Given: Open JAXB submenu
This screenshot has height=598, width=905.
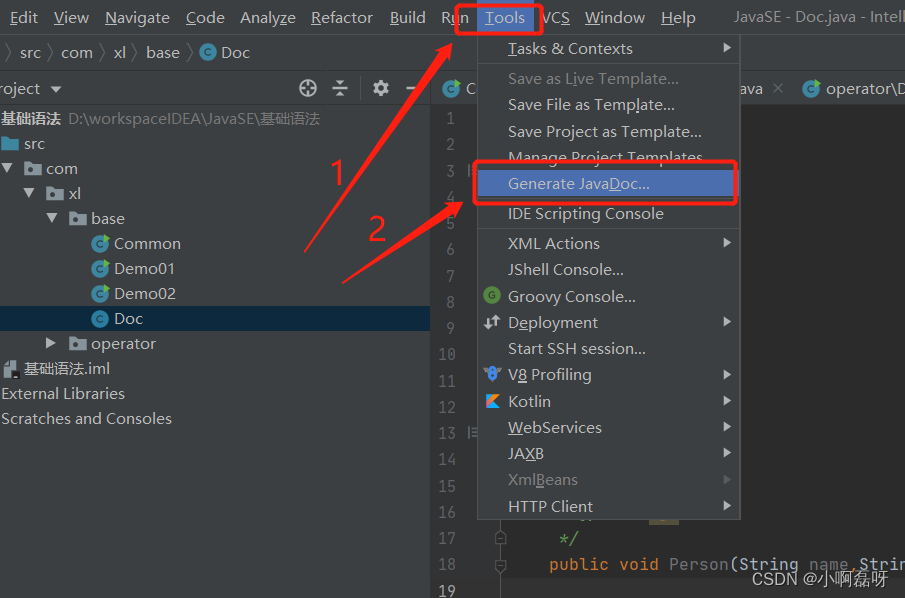Looking at the screenshot, I should point(608,454).
